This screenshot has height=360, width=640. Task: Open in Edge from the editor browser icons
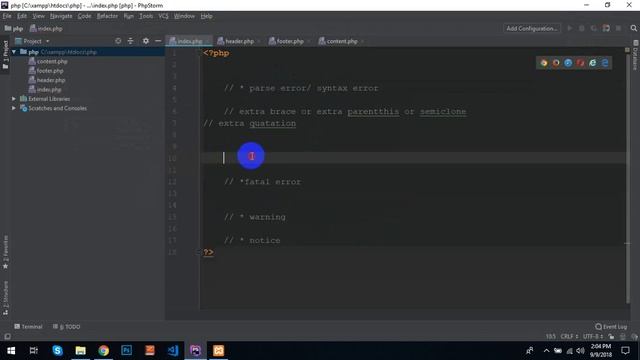(605, 63)
